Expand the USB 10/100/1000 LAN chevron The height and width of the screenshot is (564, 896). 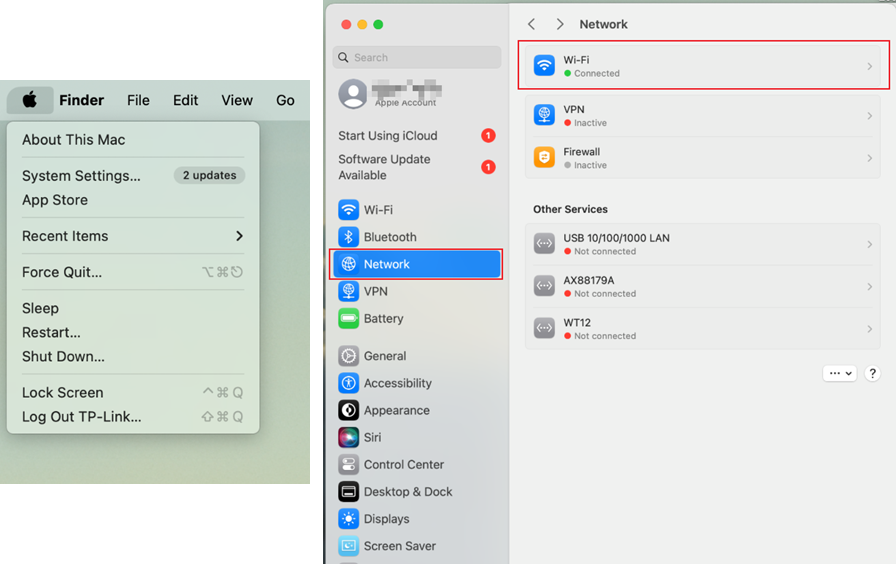pos(869,245)
